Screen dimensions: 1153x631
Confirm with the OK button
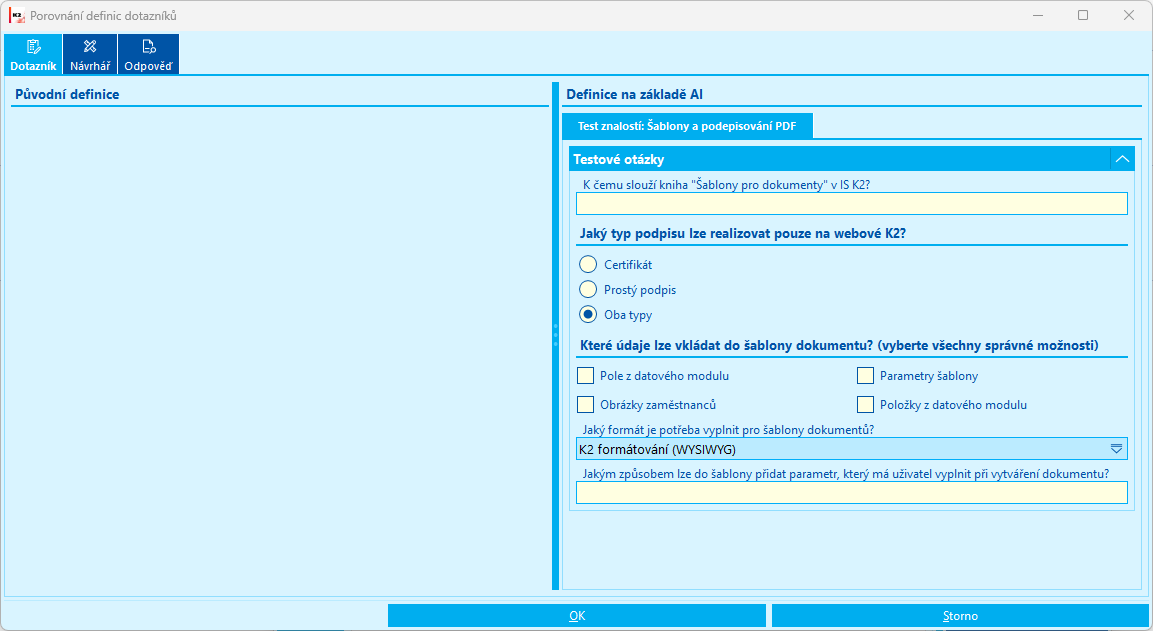pyautogui.click(x=576, y=616)
